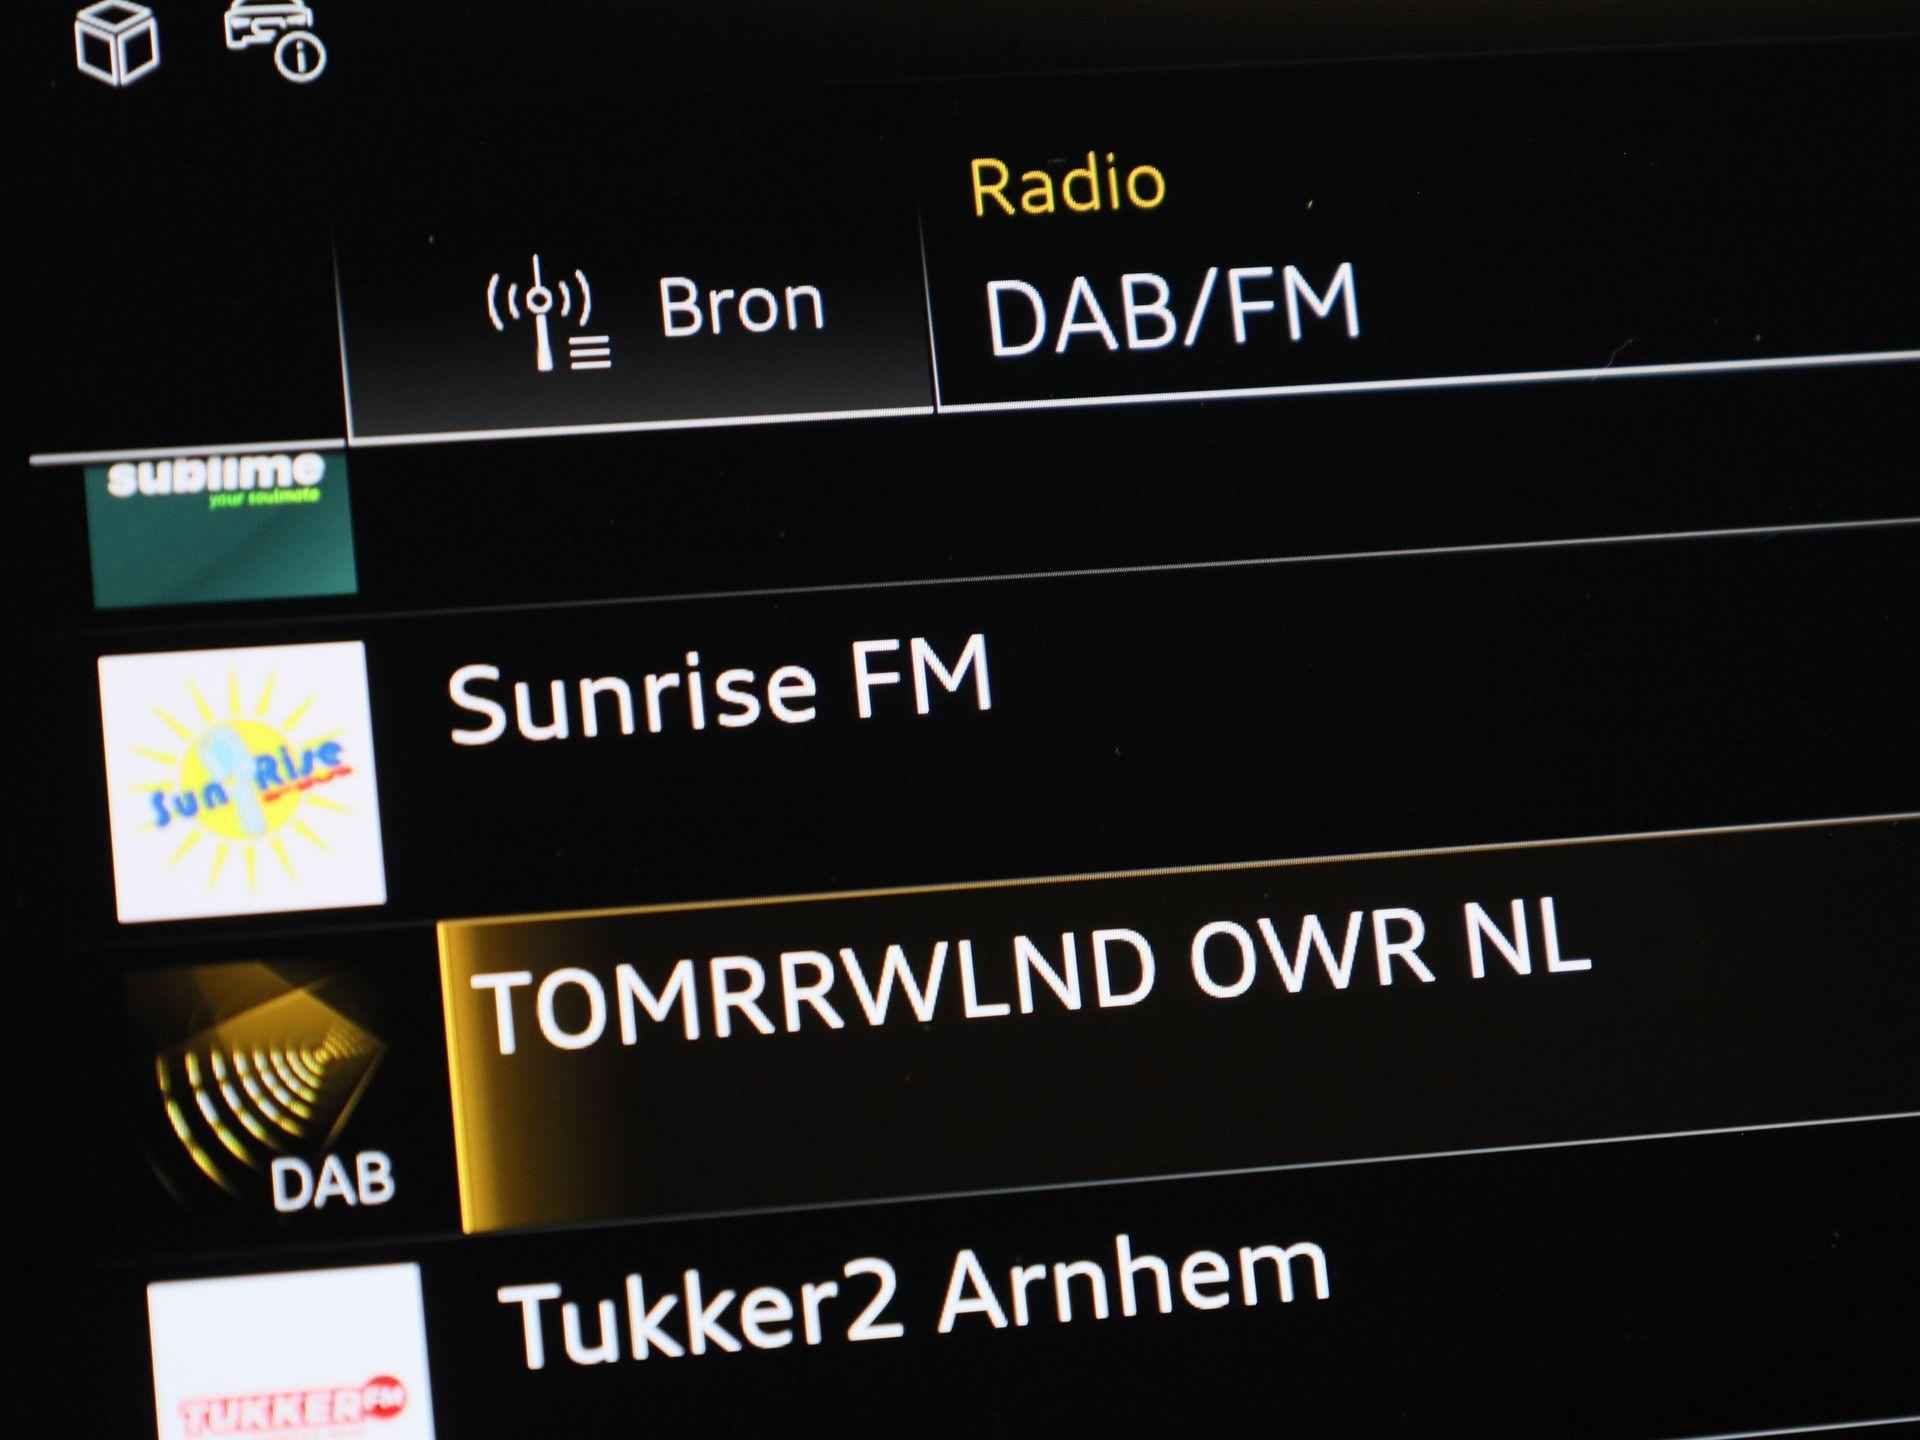Image resolution: width=1920 pixels, height=1440 pixels.
Task: Tap the Sunrise FM logo thumbnail
Action: [241, 780]
